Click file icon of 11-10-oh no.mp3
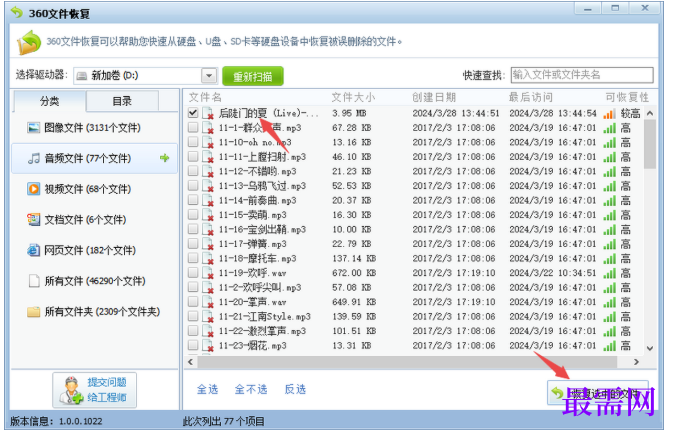The image size is (674, 433). point(208,142)
